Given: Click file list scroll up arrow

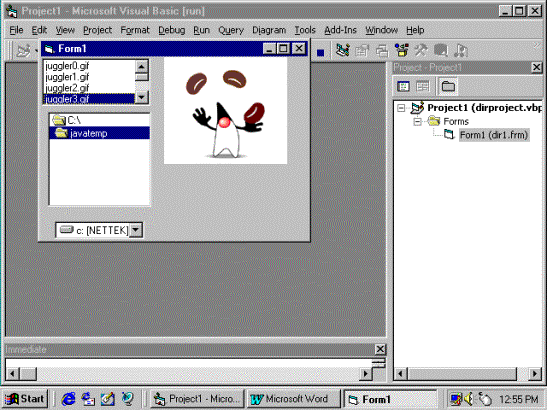Looking at the screenshot, I should point(142,66).
